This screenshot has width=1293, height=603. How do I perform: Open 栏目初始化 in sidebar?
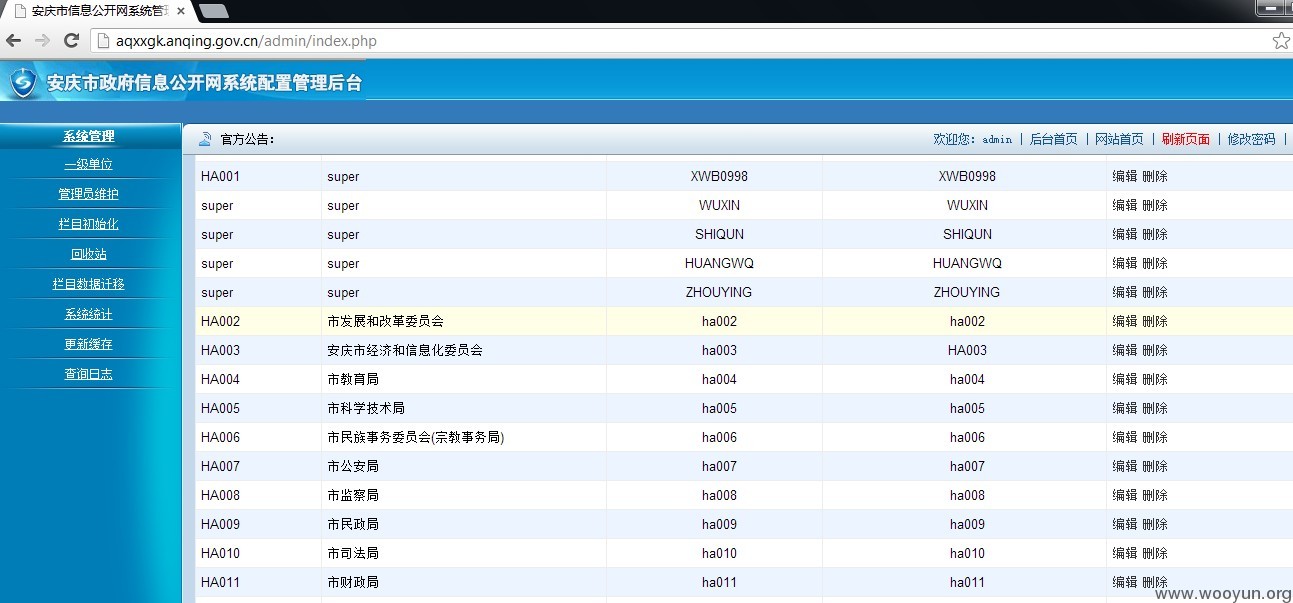pos(88,224)
